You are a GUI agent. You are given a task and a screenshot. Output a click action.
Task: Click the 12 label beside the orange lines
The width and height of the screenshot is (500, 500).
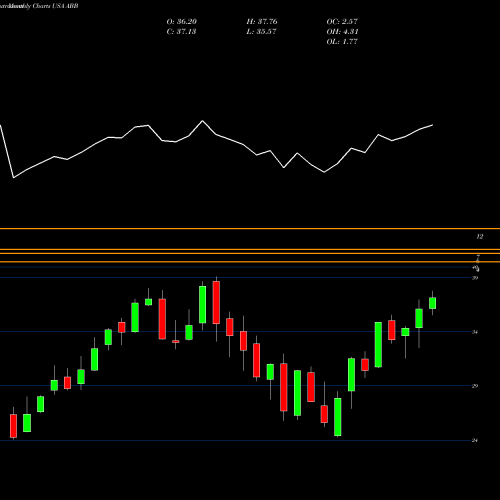pyautogui.click(x=480, y=236)
